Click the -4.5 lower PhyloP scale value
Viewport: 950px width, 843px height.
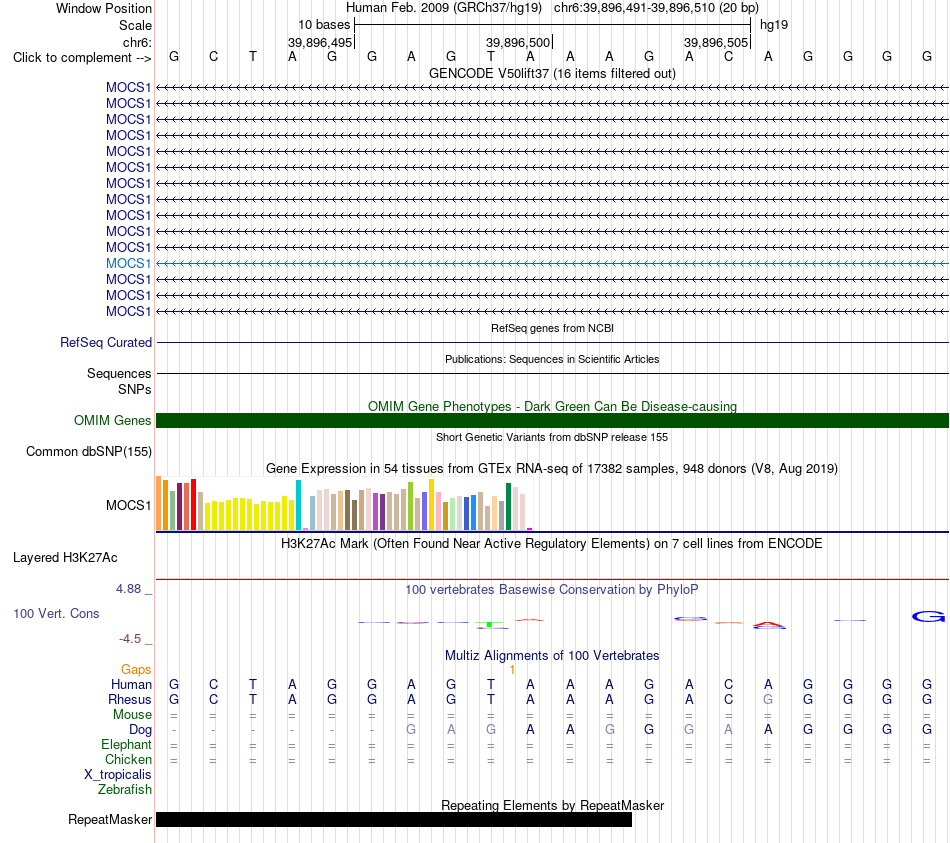tap(130, 639)
